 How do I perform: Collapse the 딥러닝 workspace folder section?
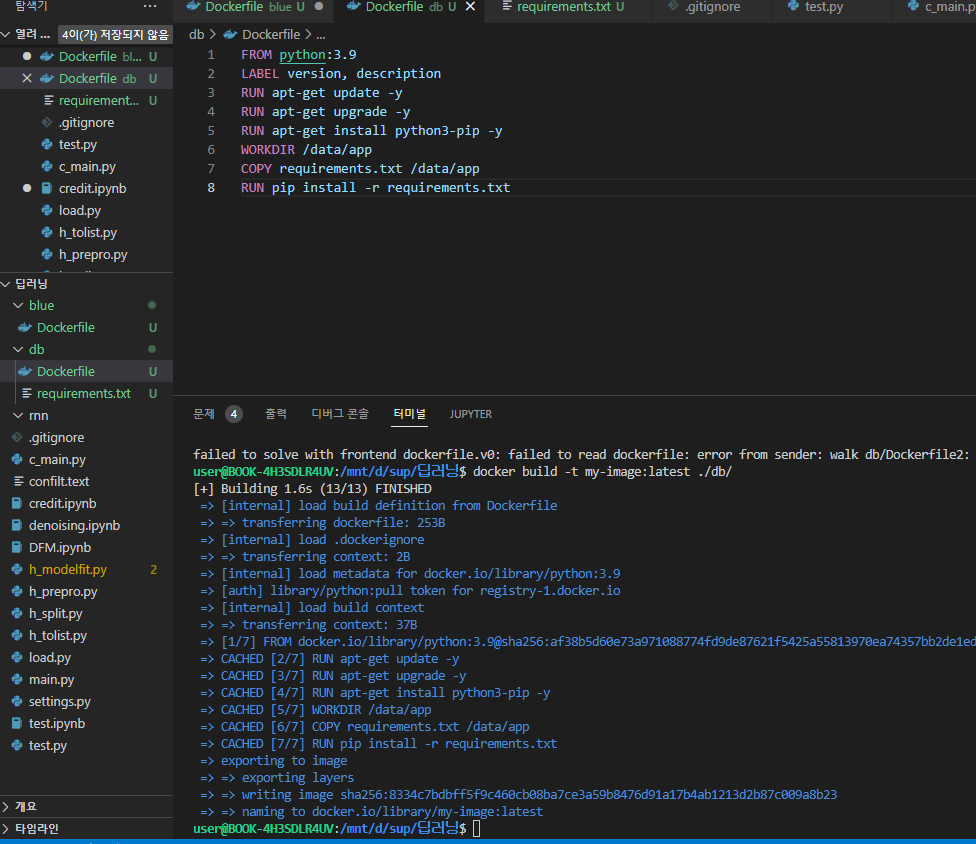(6, 284)
